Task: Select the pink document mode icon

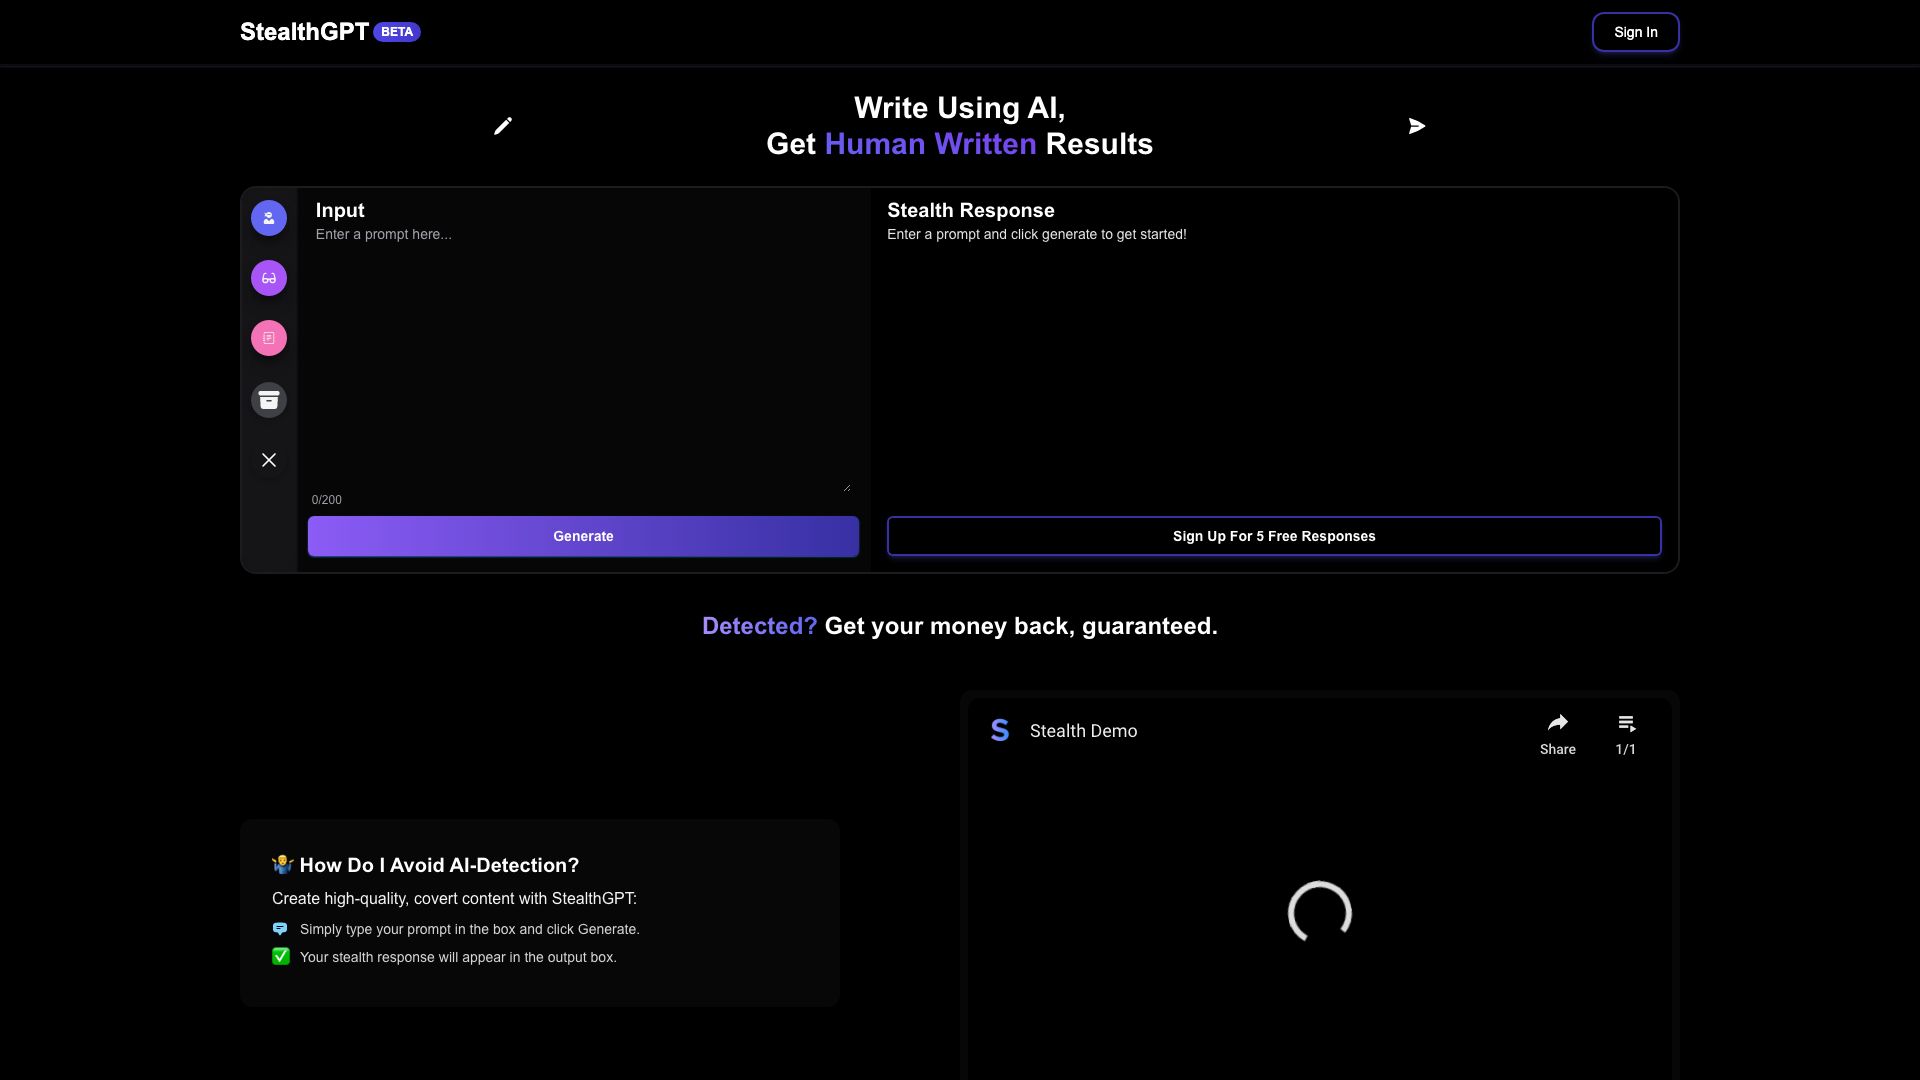Action: (269, 338)
